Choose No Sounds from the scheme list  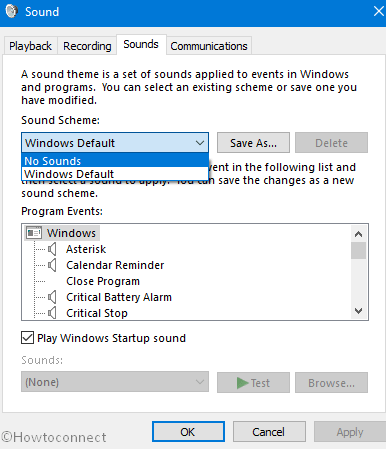pyautogui.click(x=115, y=161)
